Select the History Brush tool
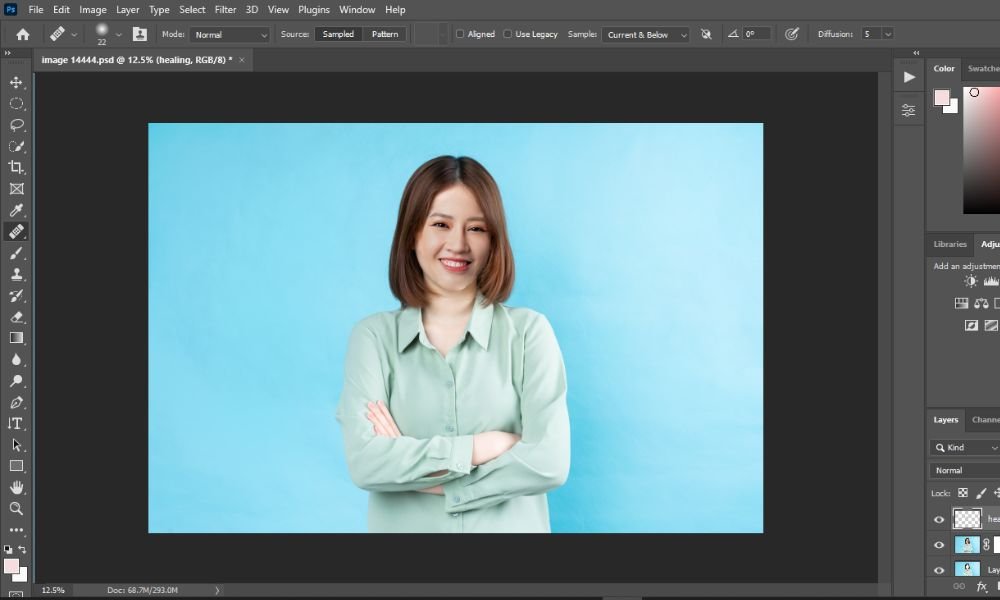This screenshot has height=600, width=1000. point(16,296)
